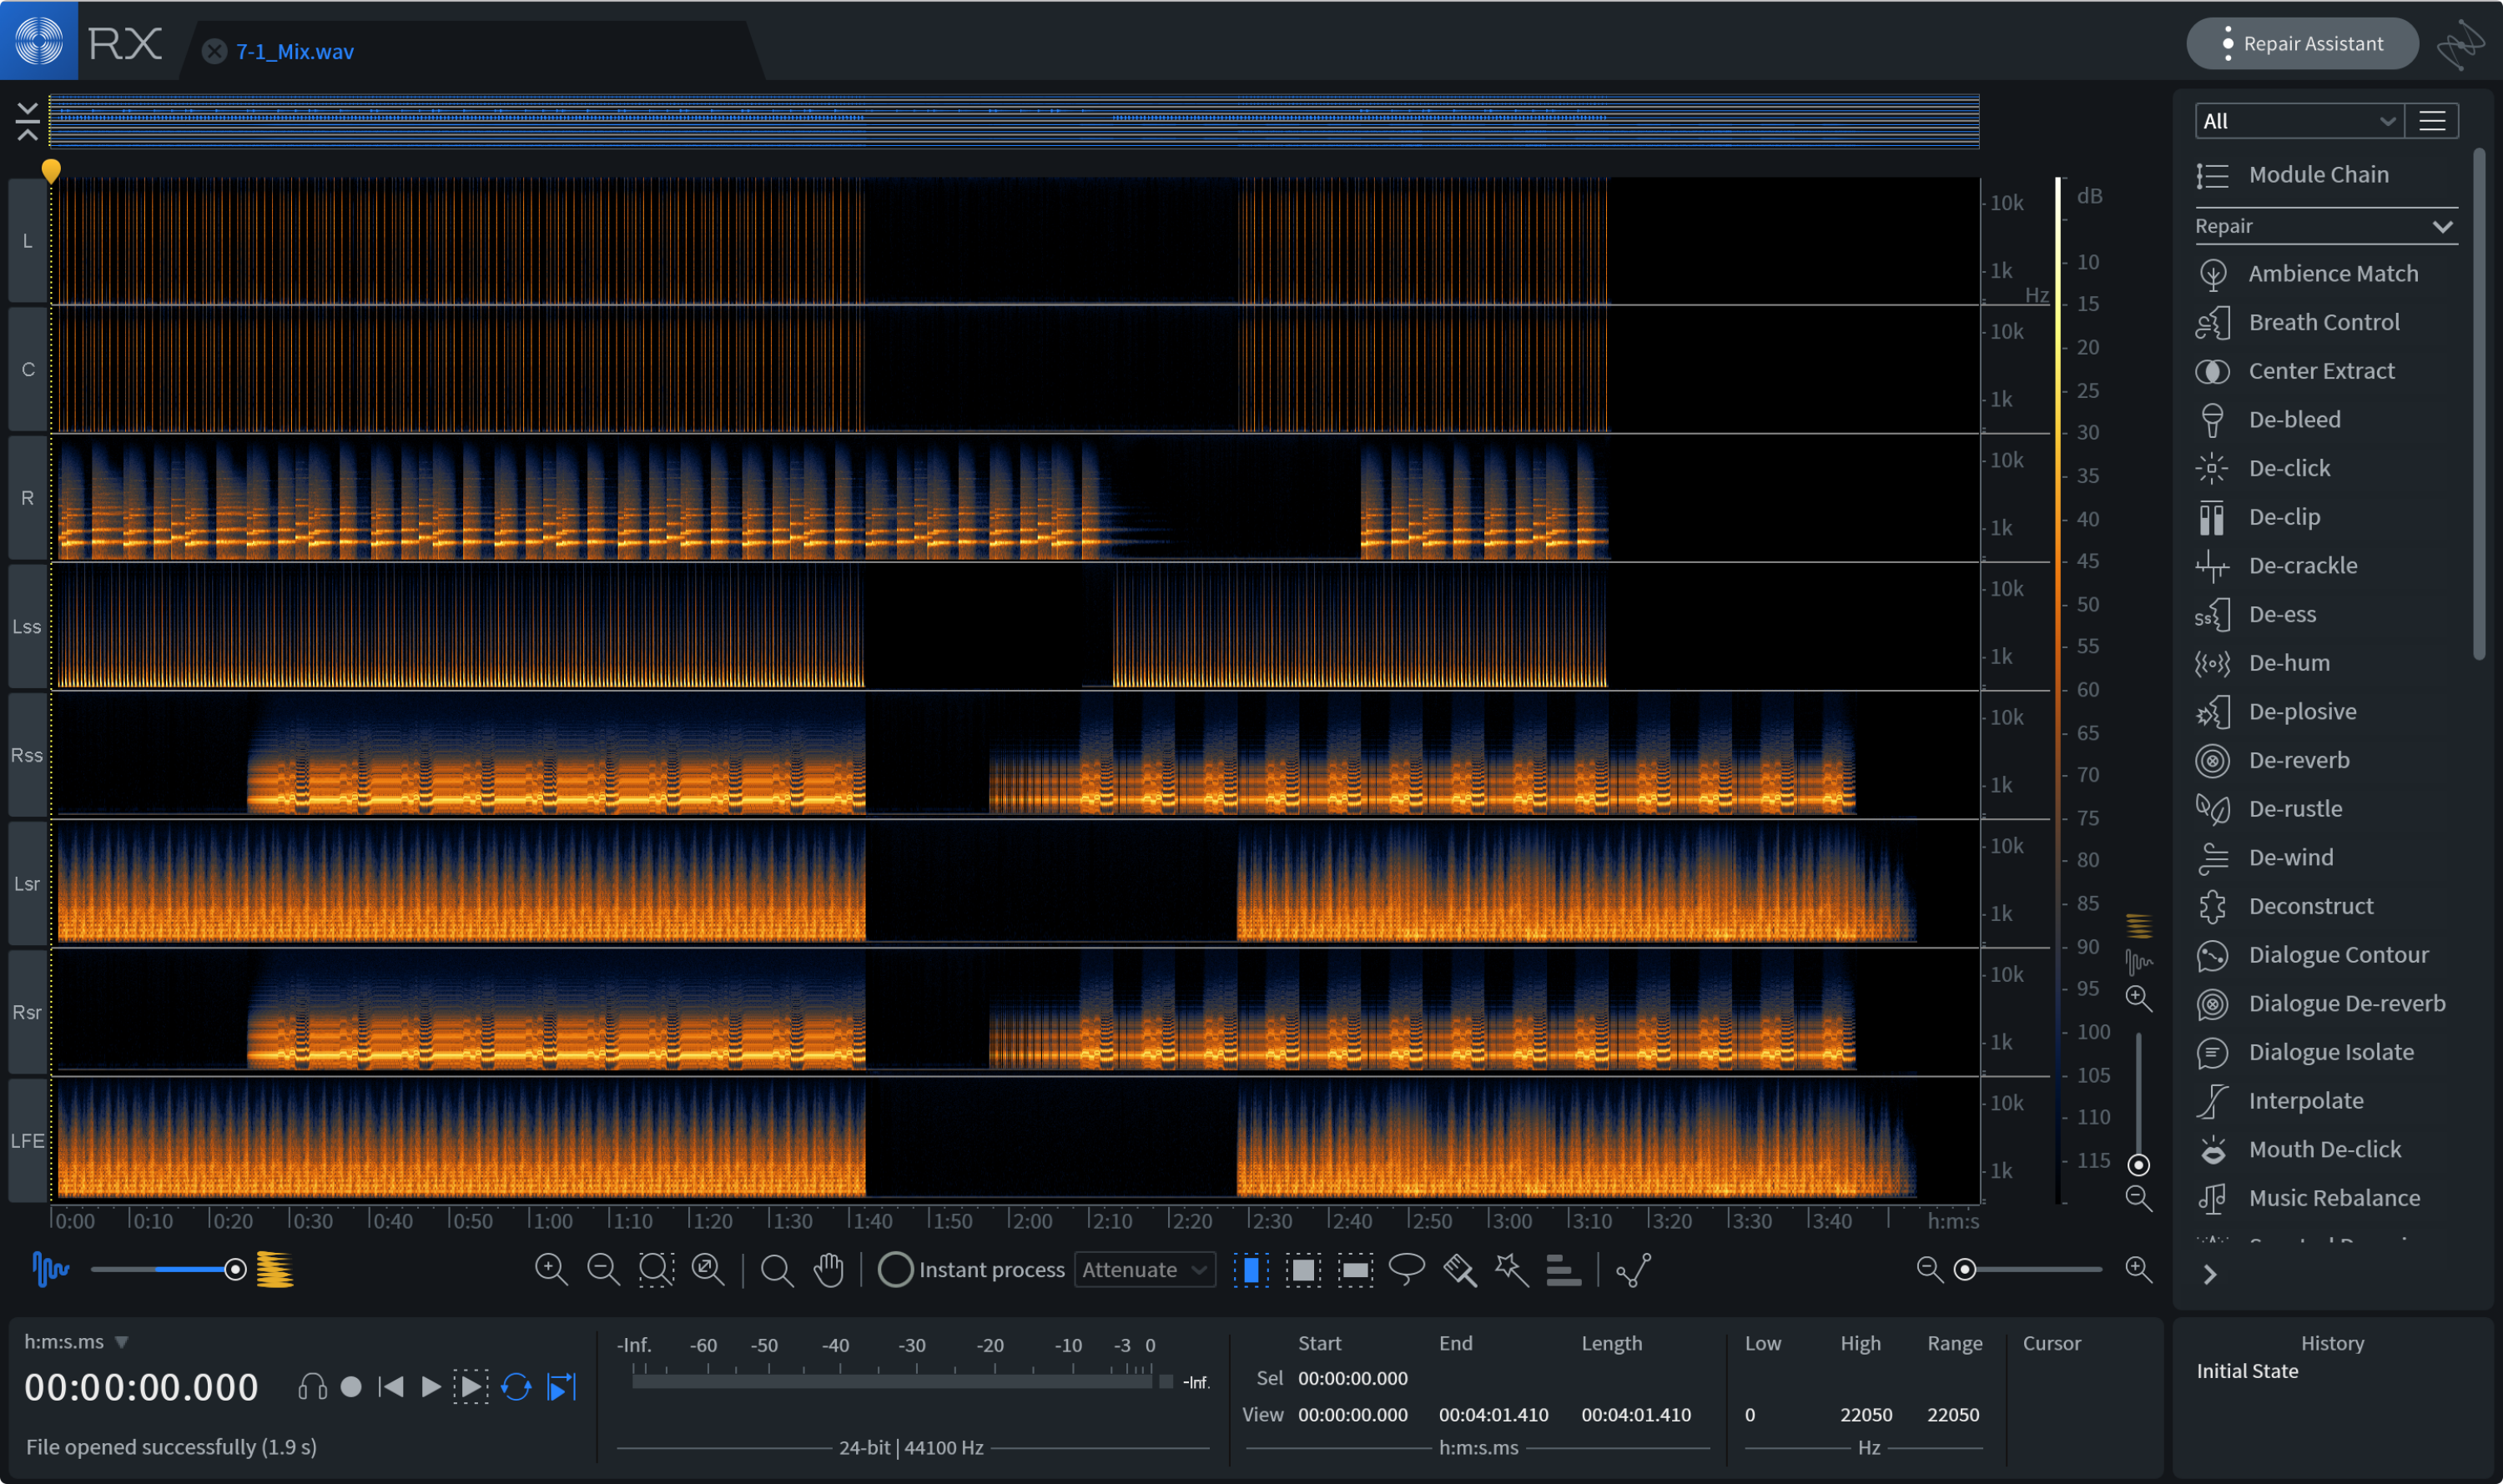The image size is (2503, 1484).
Task: Toggle loop playback
Action: coord(516,1387)
